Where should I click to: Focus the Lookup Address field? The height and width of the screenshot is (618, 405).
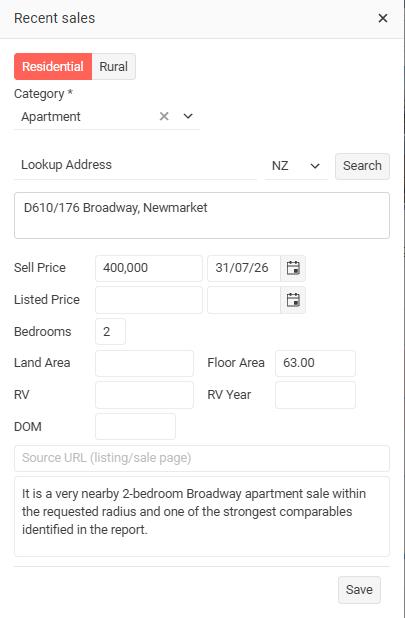click(x=135, y=165)
